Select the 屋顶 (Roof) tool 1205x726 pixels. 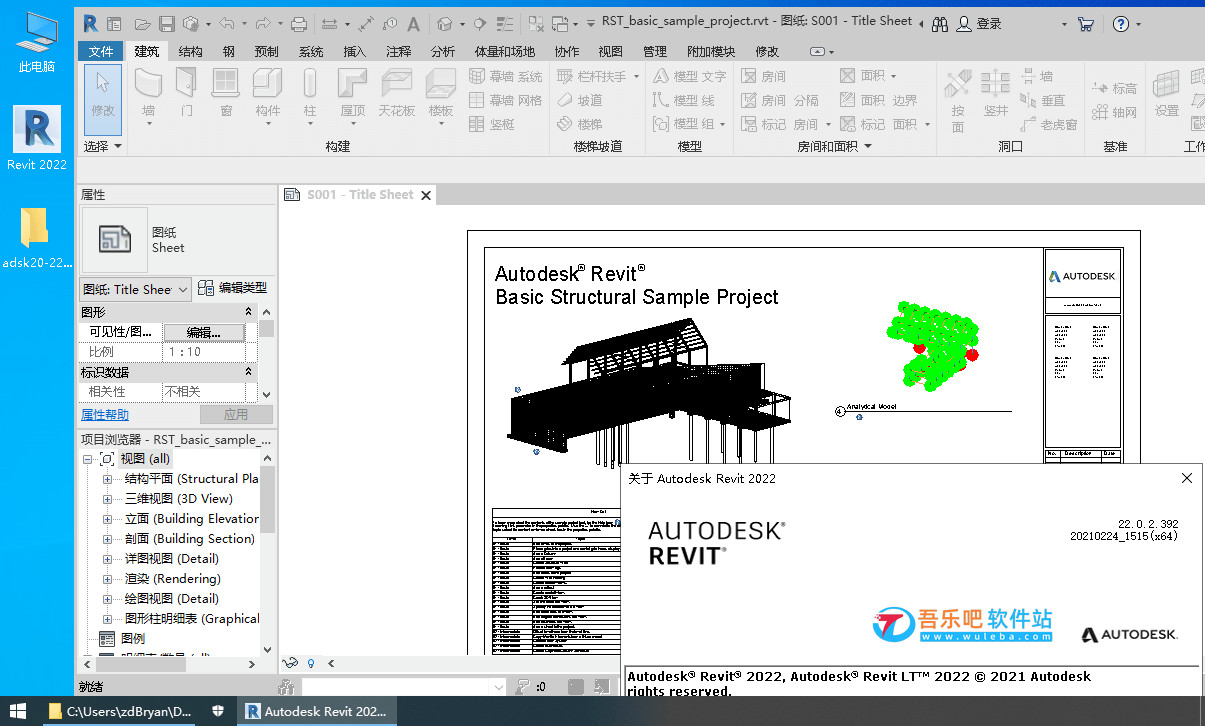352,92
